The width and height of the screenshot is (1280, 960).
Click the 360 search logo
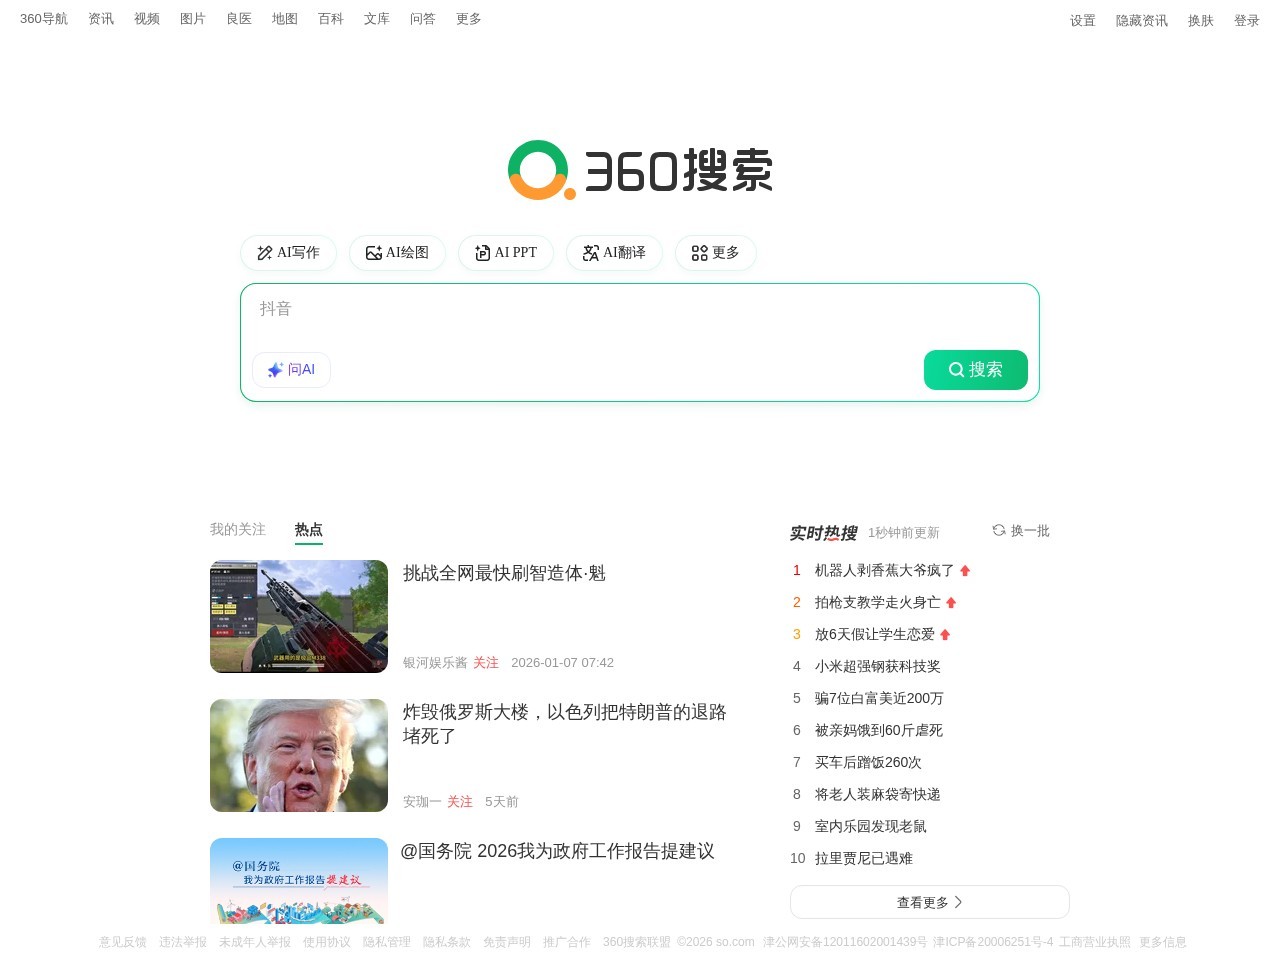pyautogui.click(x=639, y=170)
